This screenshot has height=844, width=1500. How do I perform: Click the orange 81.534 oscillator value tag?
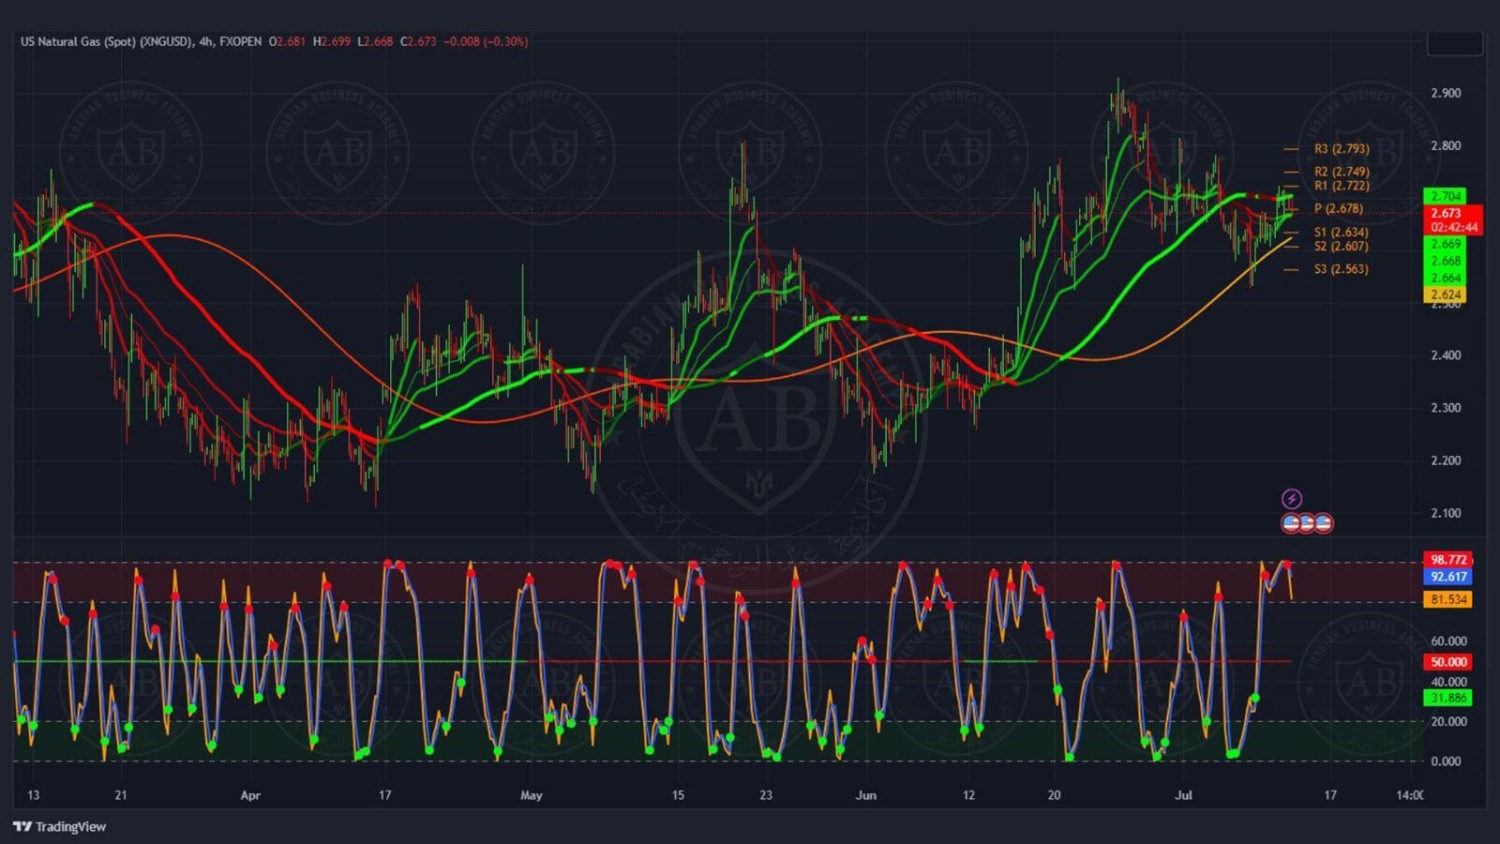[x=1448, y=601]
